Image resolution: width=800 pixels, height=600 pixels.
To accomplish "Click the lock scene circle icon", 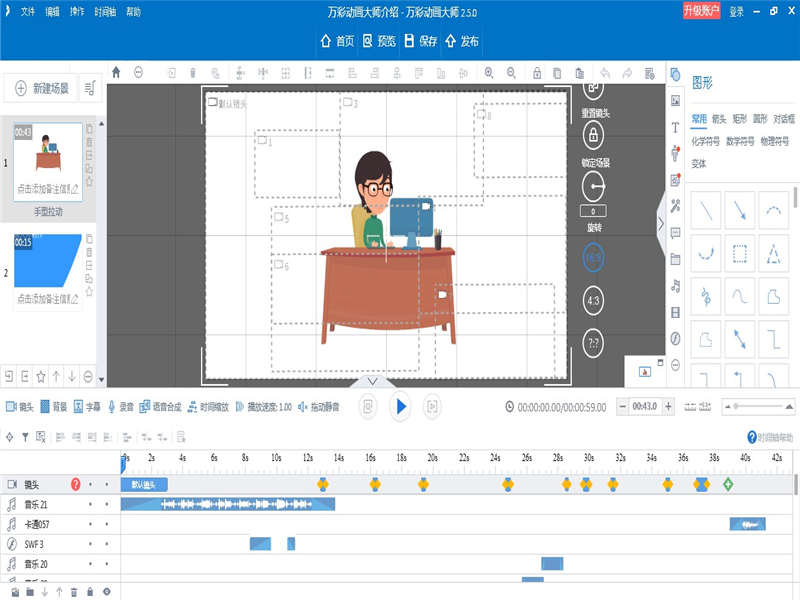I will [x=593, y=135].
